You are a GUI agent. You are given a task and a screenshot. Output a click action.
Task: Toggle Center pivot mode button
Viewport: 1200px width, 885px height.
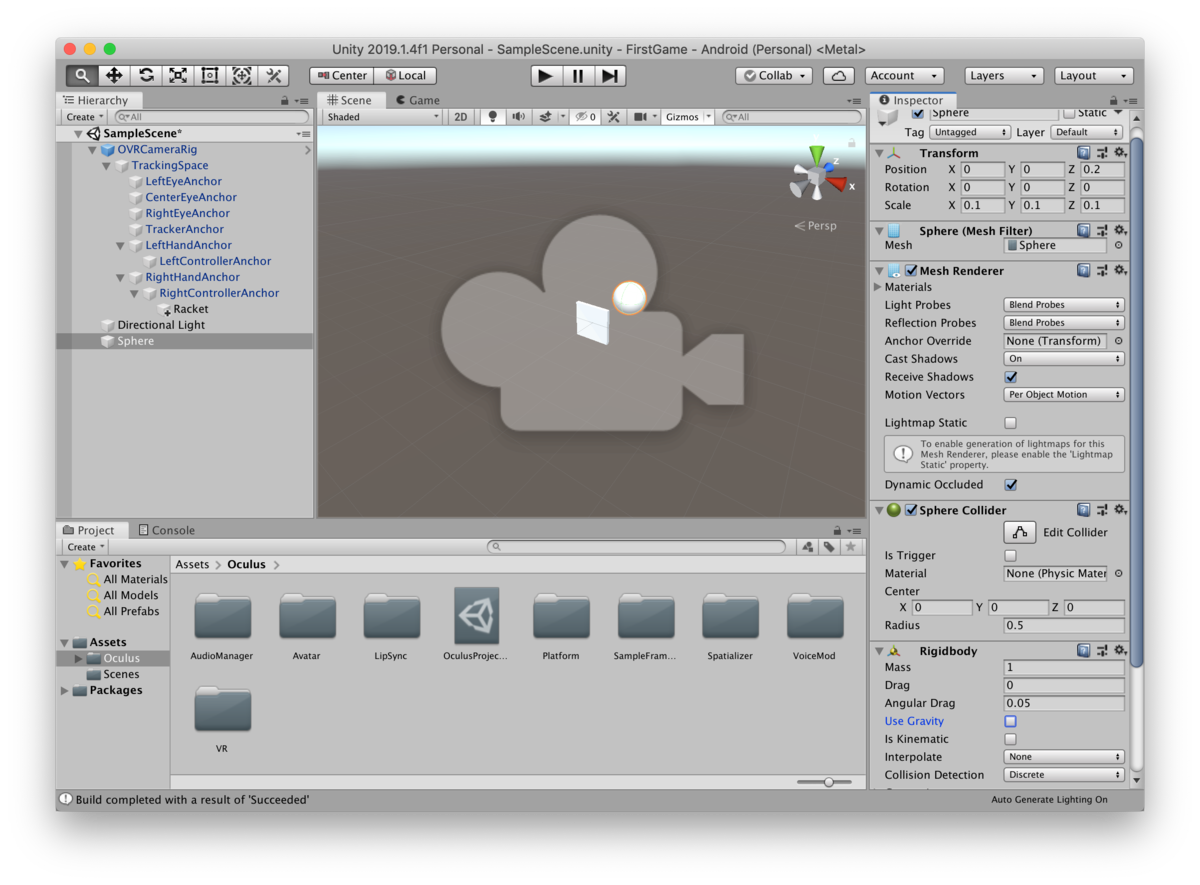(x=342, y=76)
